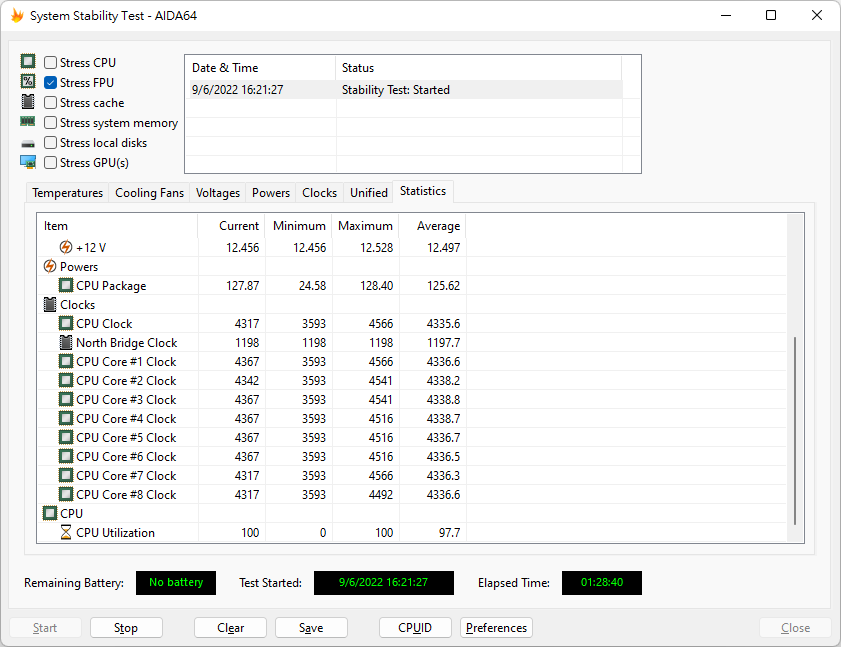
Task: Click the North Bridge Clock icon
Action: 65,342
